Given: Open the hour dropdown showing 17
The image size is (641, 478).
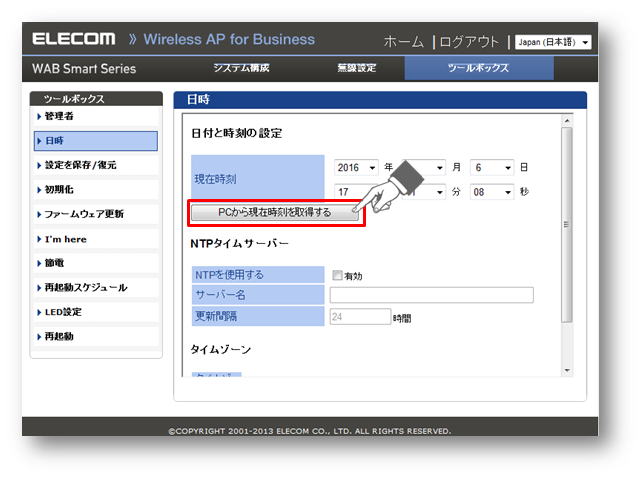Looking at the screenshot, I should tap(356, 192).
